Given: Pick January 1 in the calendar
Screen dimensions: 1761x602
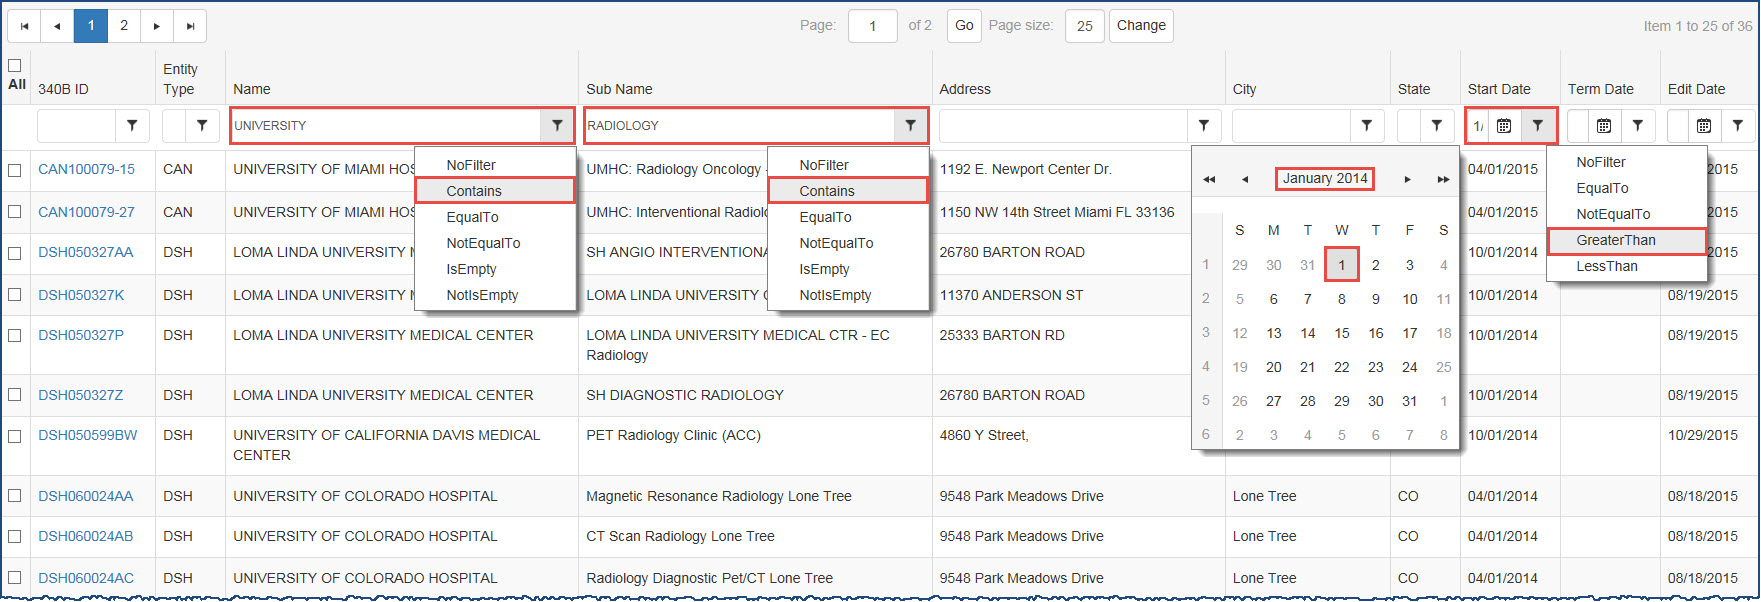Looking at the screenshot, I should pos(1341,265).
